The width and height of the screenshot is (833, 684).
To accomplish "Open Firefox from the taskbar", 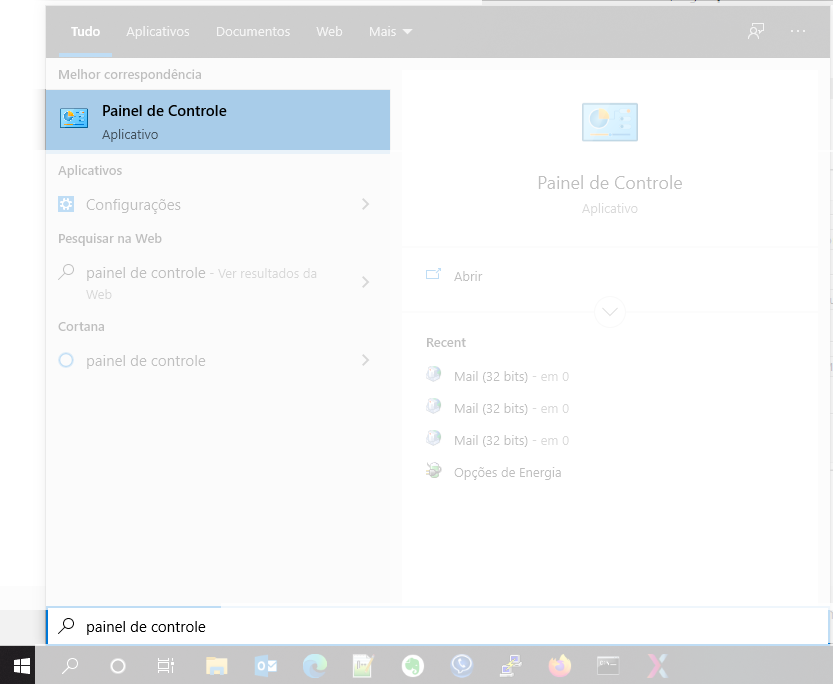I will 559,665.
